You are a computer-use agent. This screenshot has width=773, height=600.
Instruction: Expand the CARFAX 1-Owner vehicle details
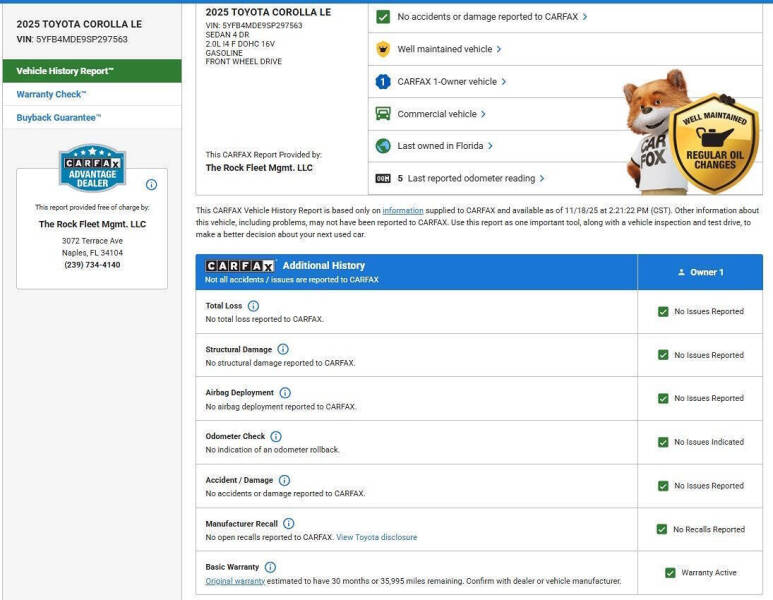tap(451, 82)
